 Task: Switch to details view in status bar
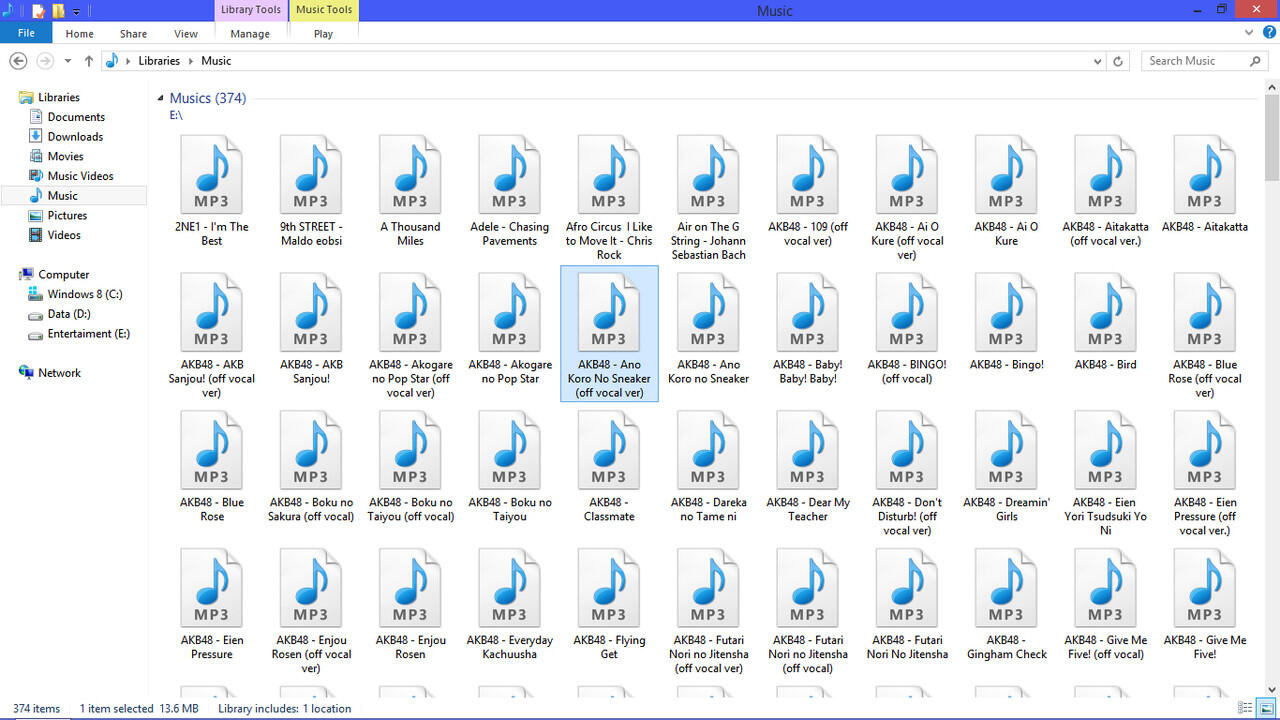1245,708
